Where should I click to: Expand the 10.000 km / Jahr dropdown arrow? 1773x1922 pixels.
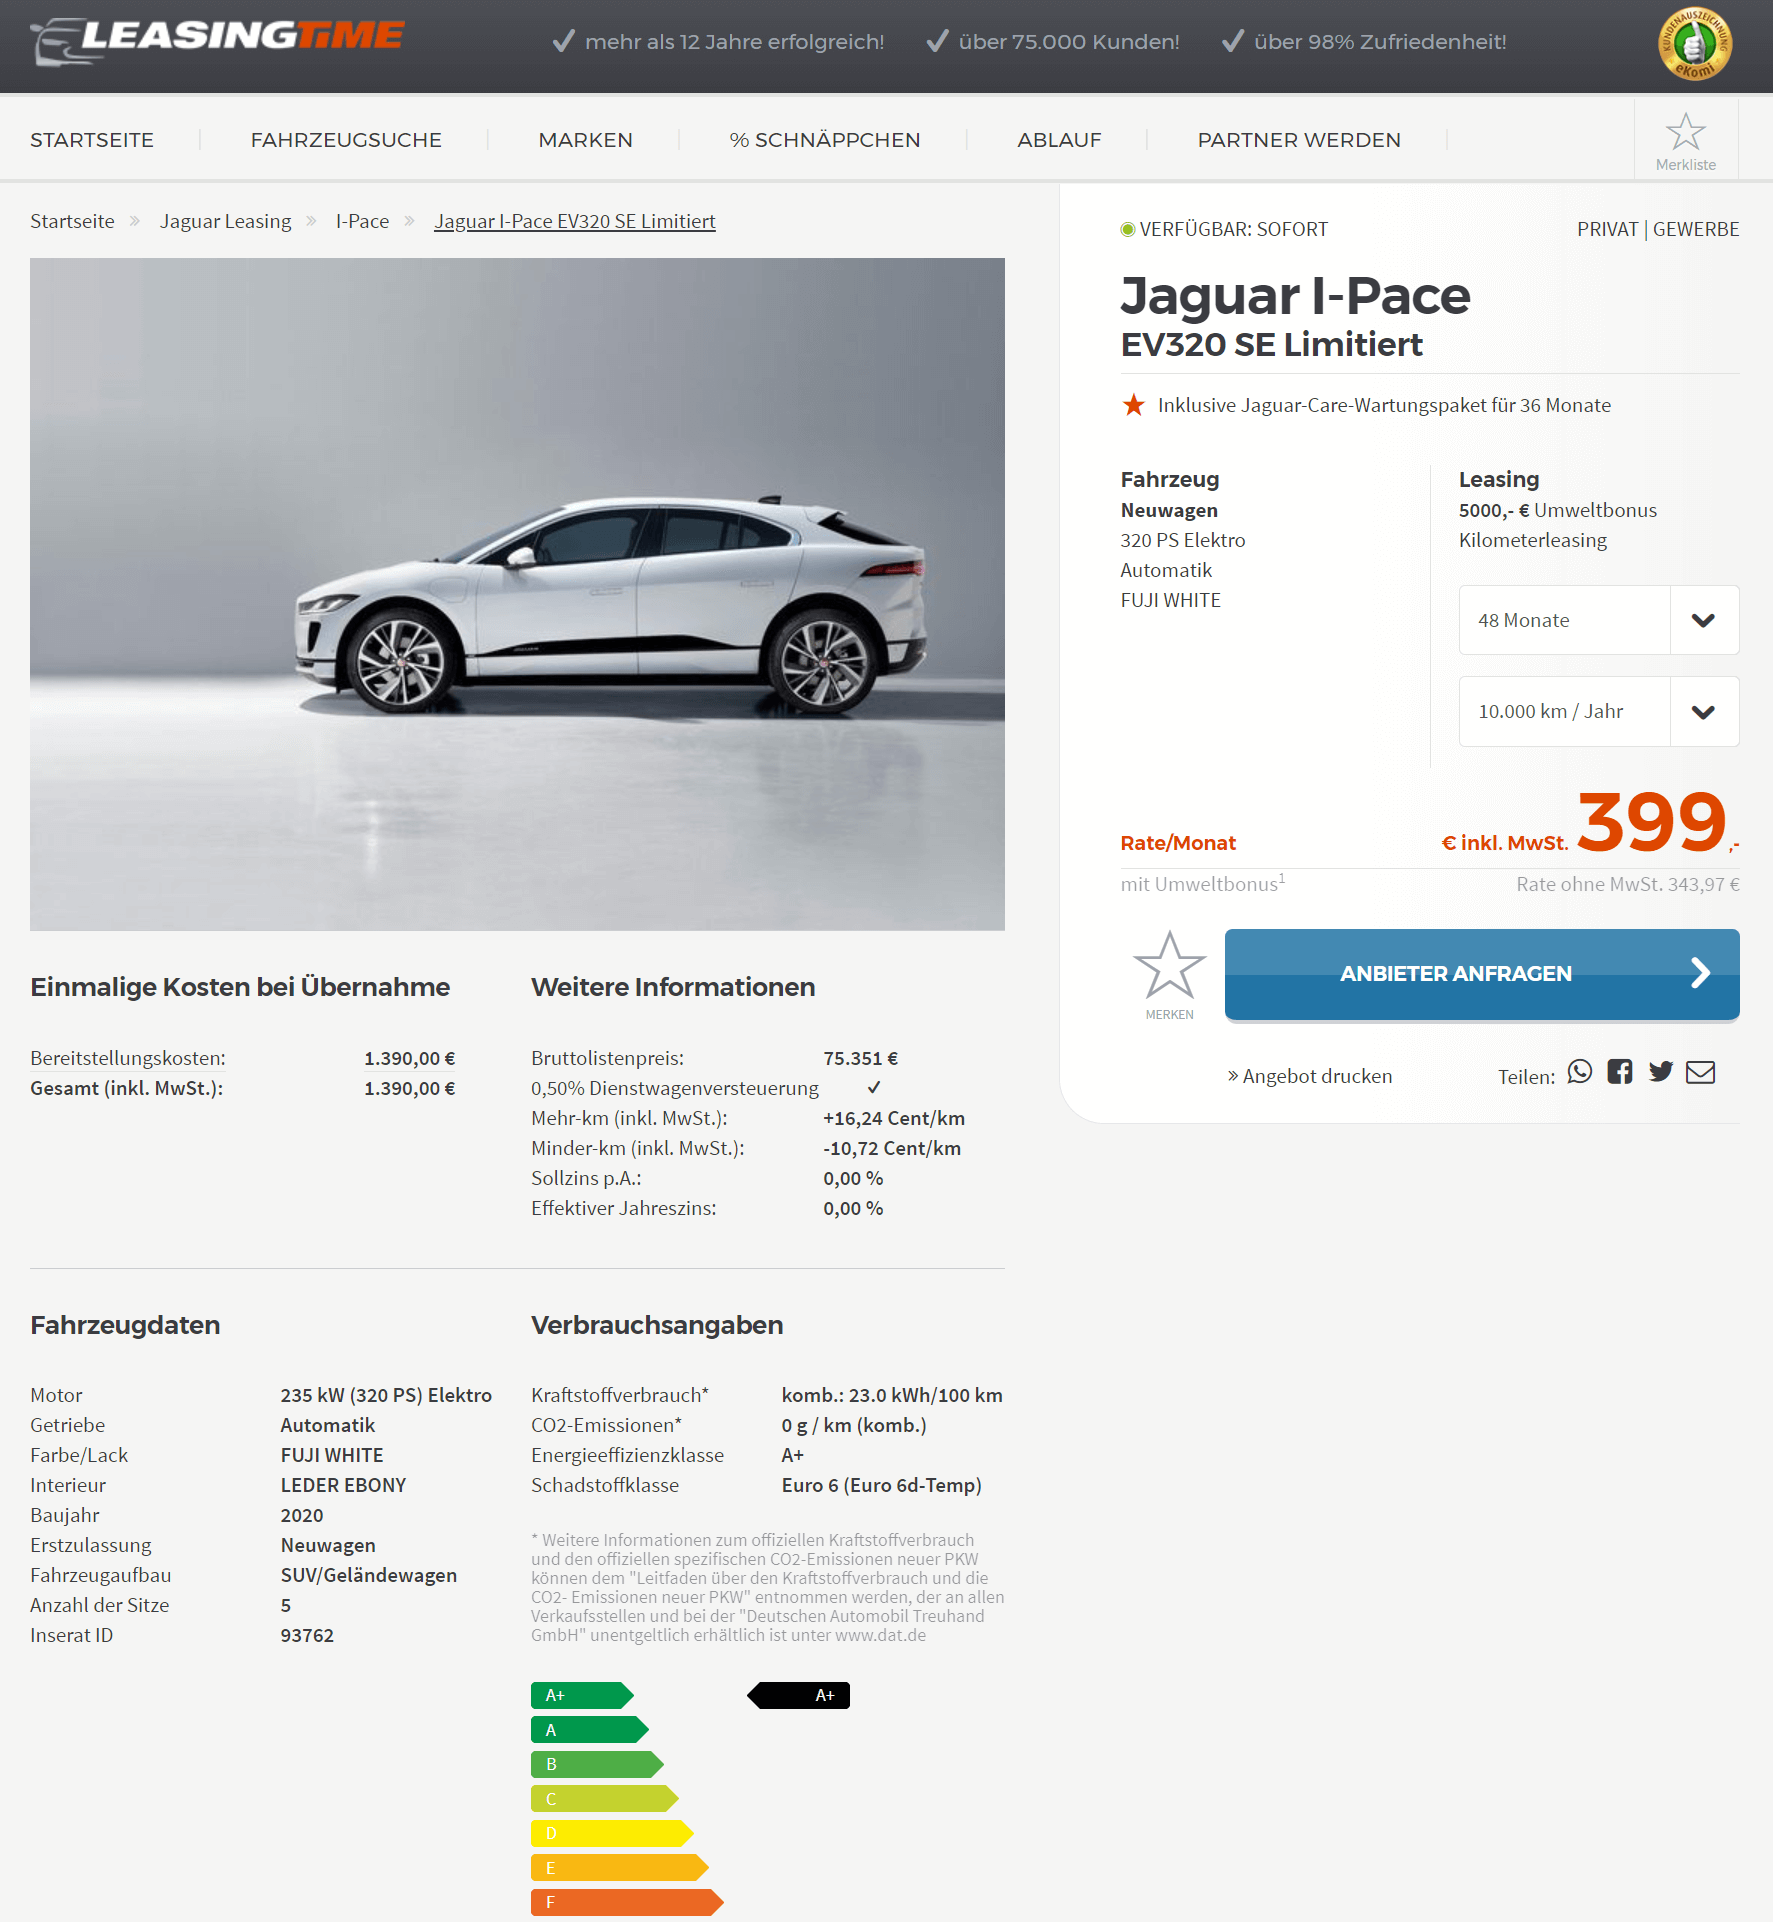(x=1704, y=712)
